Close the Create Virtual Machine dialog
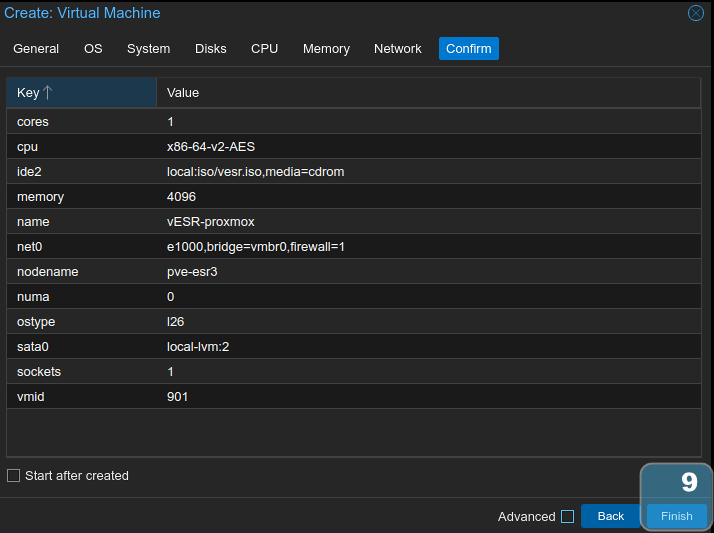The height and width of the screenshot is (533, 714). pyautogui.click(x=696, y=13)
